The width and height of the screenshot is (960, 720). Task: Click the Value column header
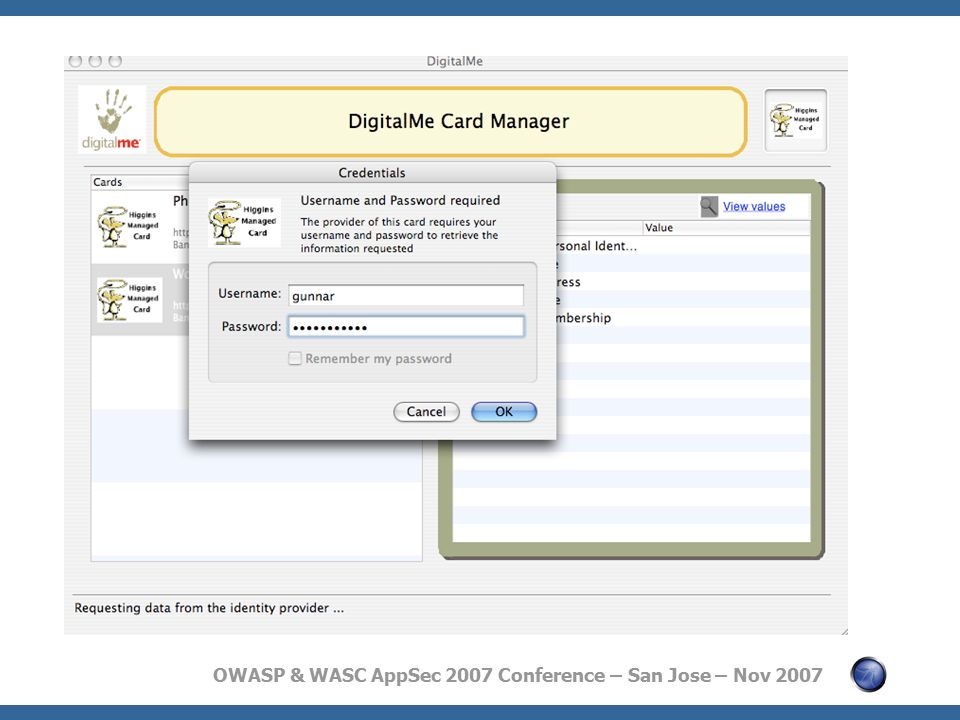tap(726, 228)
